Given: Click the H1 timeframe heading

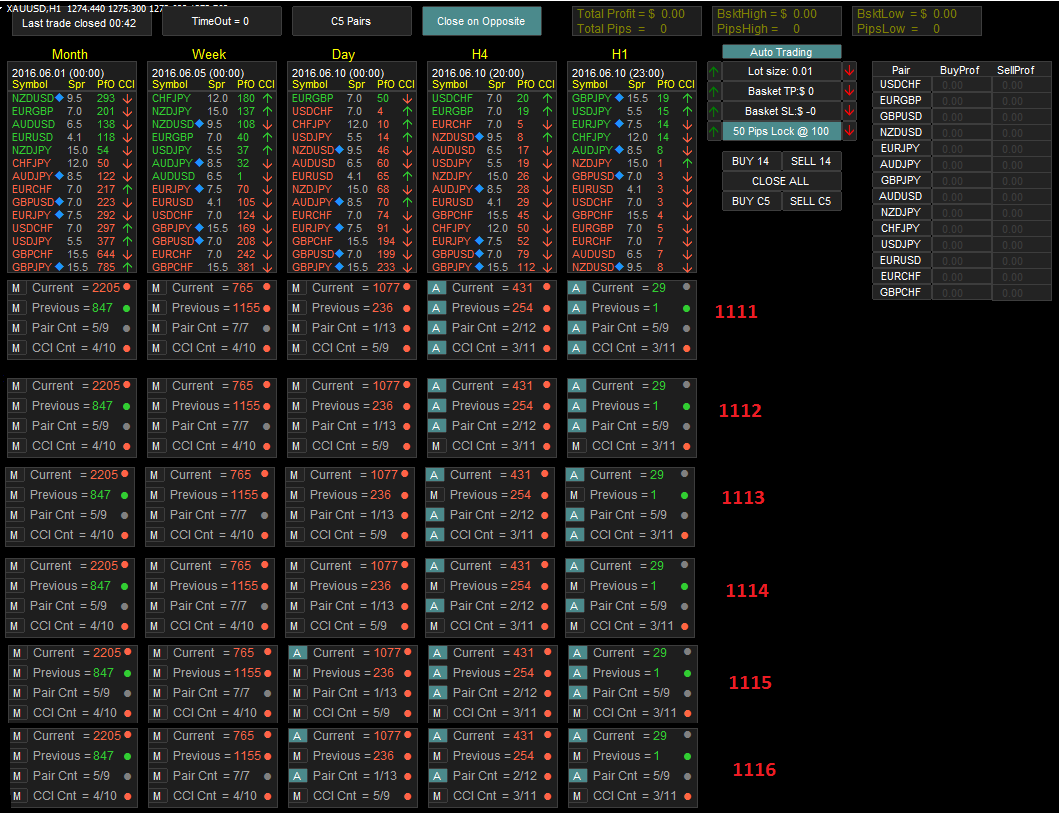Looking at the screenshot, I should click(619, 54).
